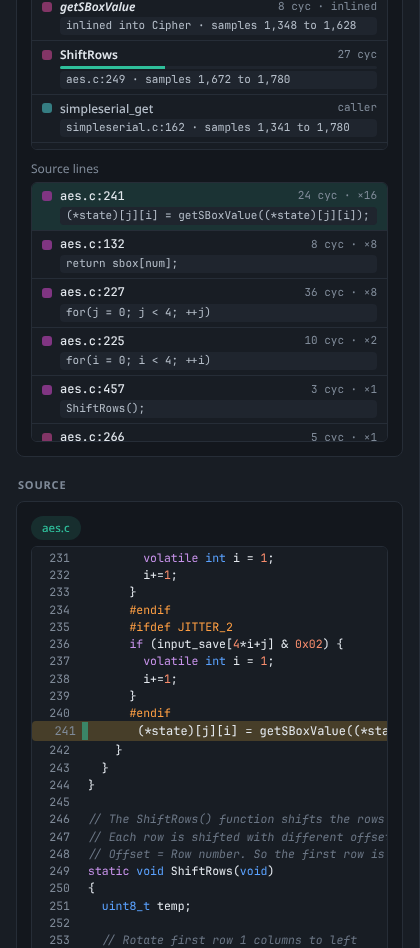Select the ShiftRows function entry
Image resolution: width=420 pixels, height=948 pixels.
tap(209, 68)
